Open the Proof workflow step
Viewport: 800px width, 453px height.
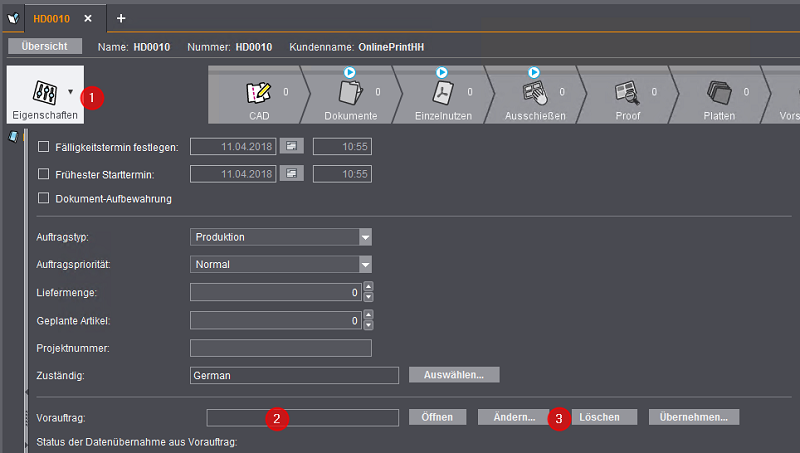click(x=628, y=93)
